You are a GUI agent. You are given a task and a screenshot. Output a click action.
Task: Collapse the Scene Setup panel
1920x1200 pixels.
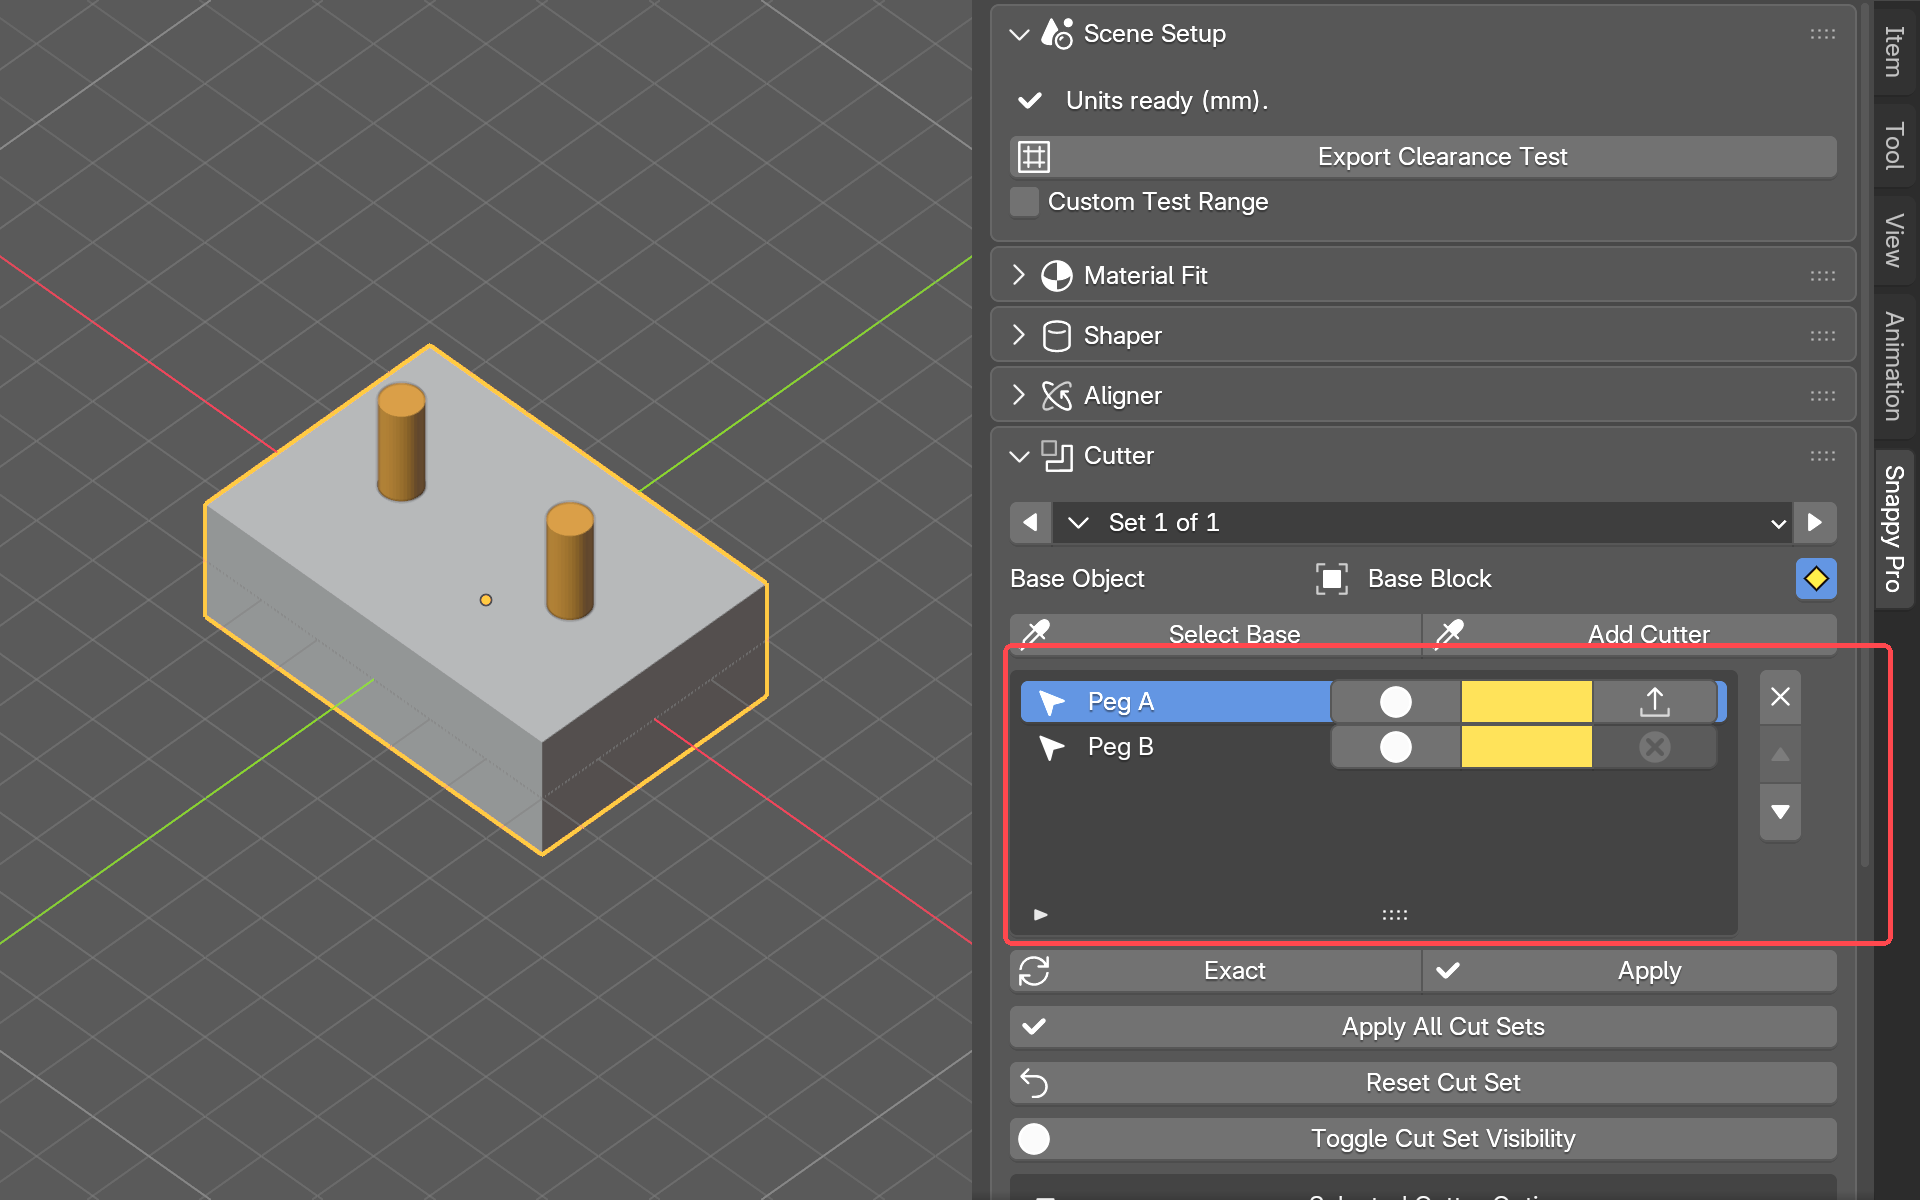[1019, 34]
